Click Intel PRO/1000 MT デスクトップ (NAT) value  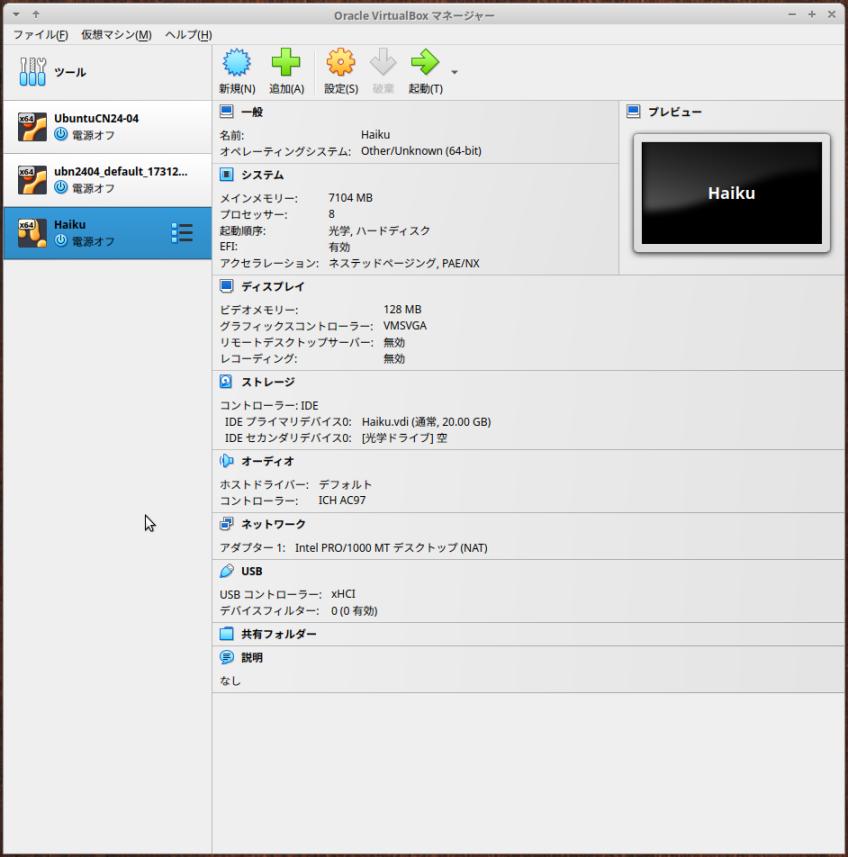point(391,548)
